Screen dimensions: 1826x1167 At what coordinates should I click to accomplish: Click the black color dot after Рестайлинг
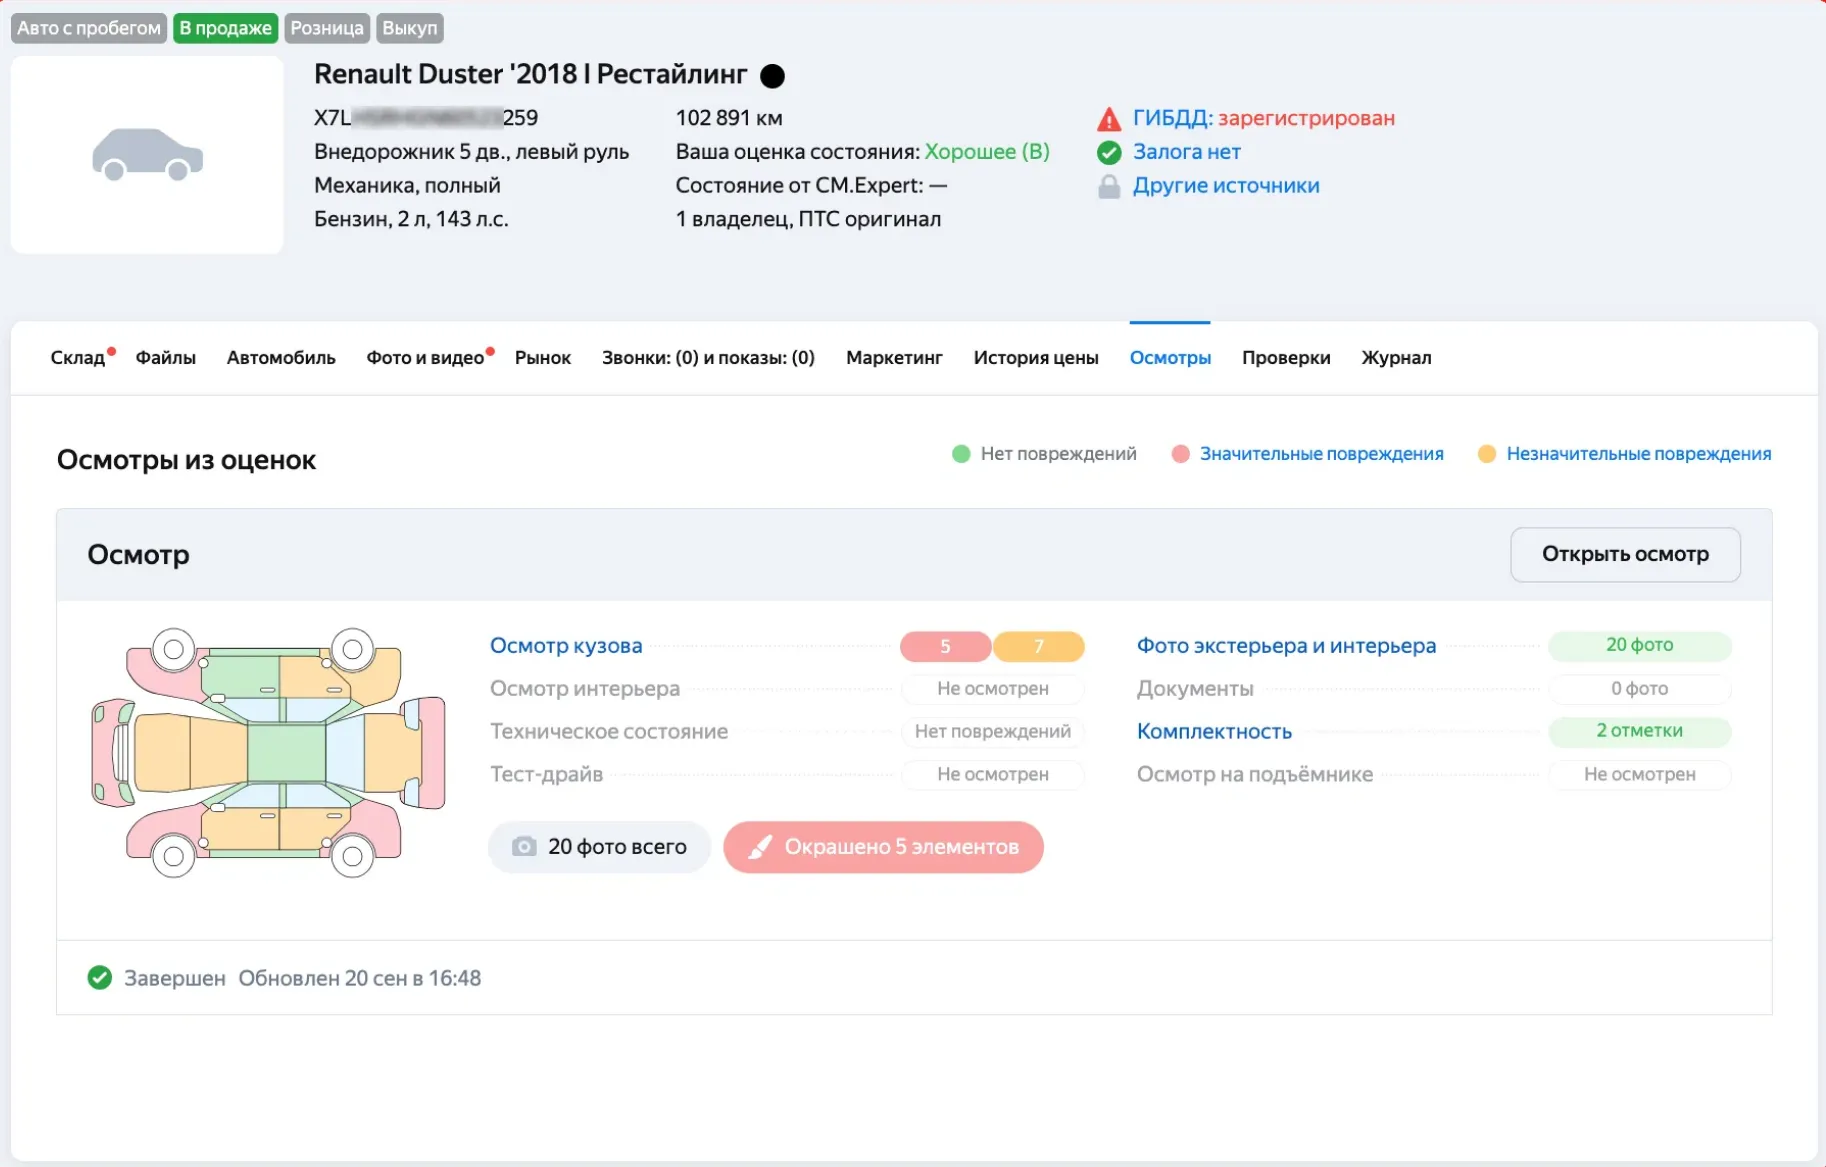[x=772, y=75]
